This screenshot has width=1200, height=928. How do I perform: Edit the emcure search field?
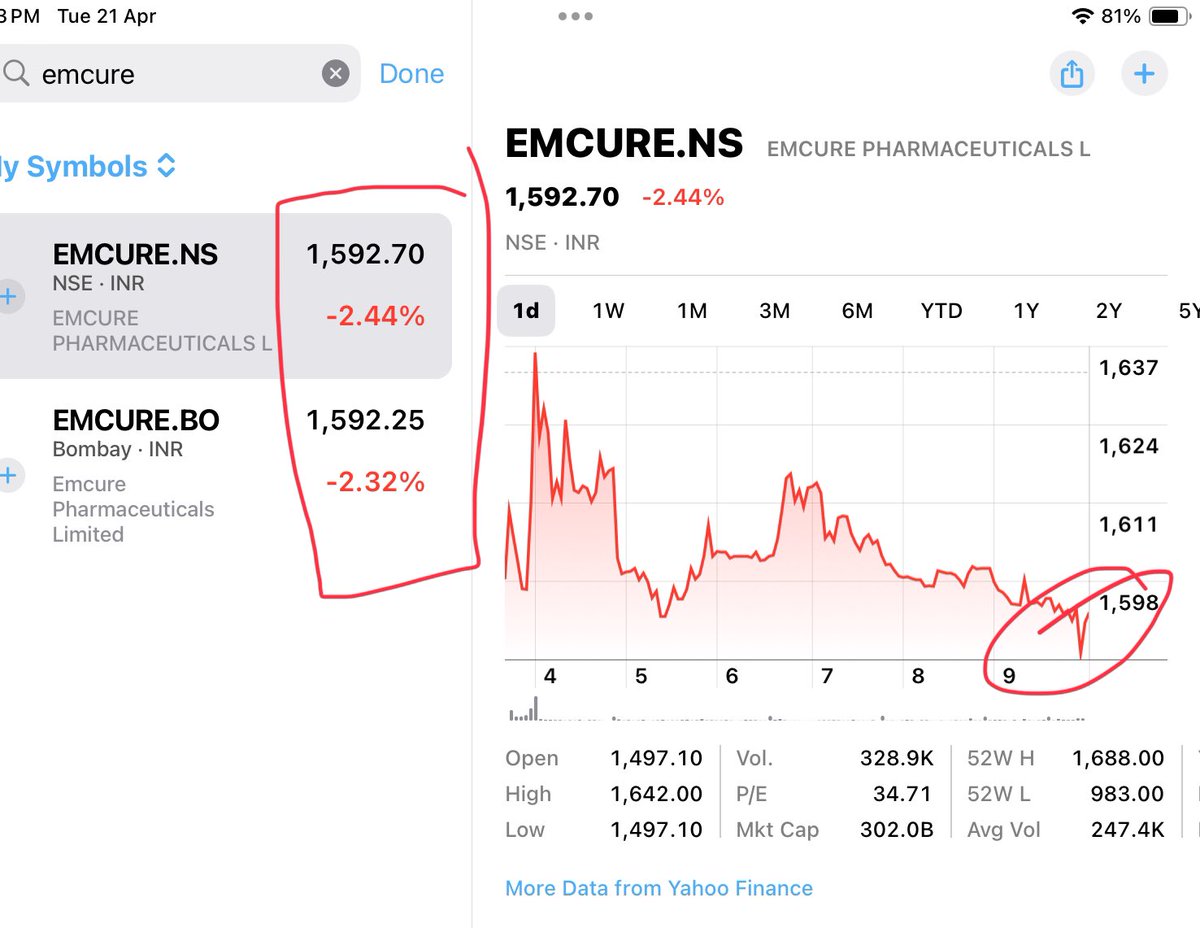(180, 74)
